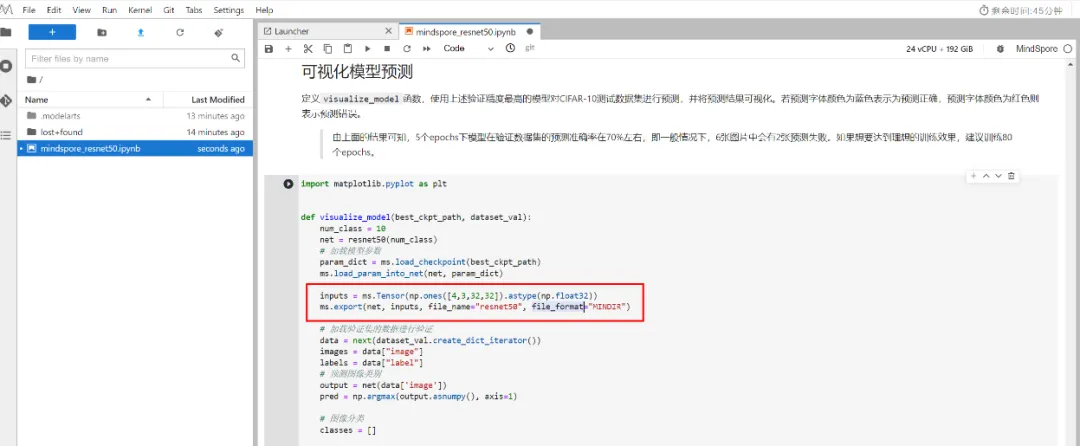Run the selected cell
The image size is (1080, 446).
click(367, 48)
